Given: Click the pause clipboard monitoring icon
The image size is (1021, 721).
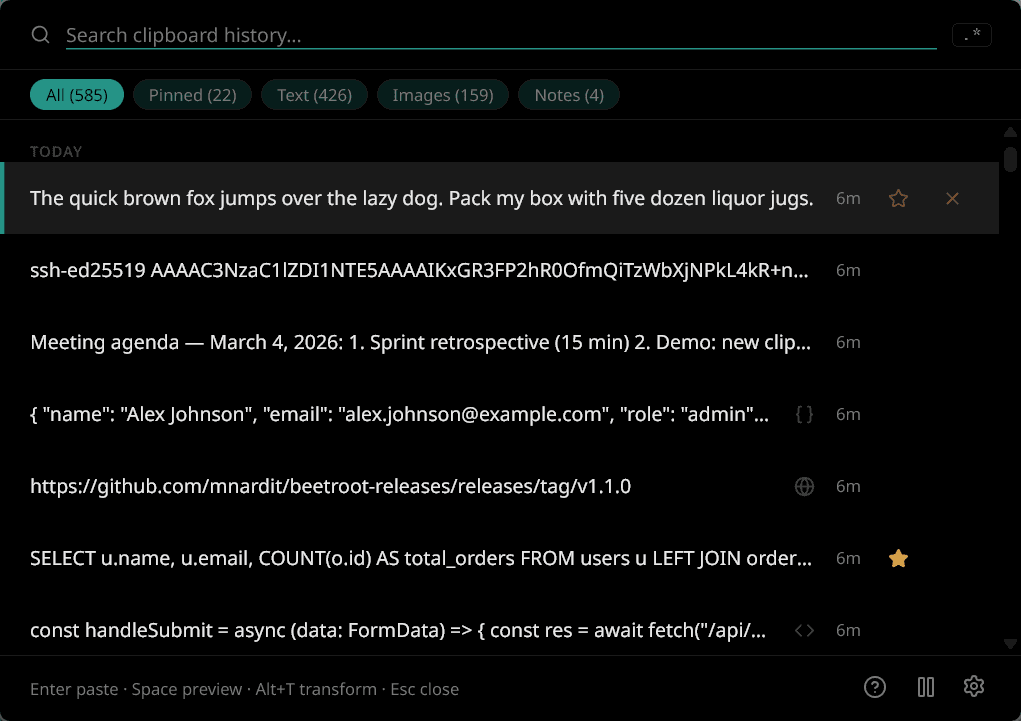Looking at the screenshot, I should point(925,687).
